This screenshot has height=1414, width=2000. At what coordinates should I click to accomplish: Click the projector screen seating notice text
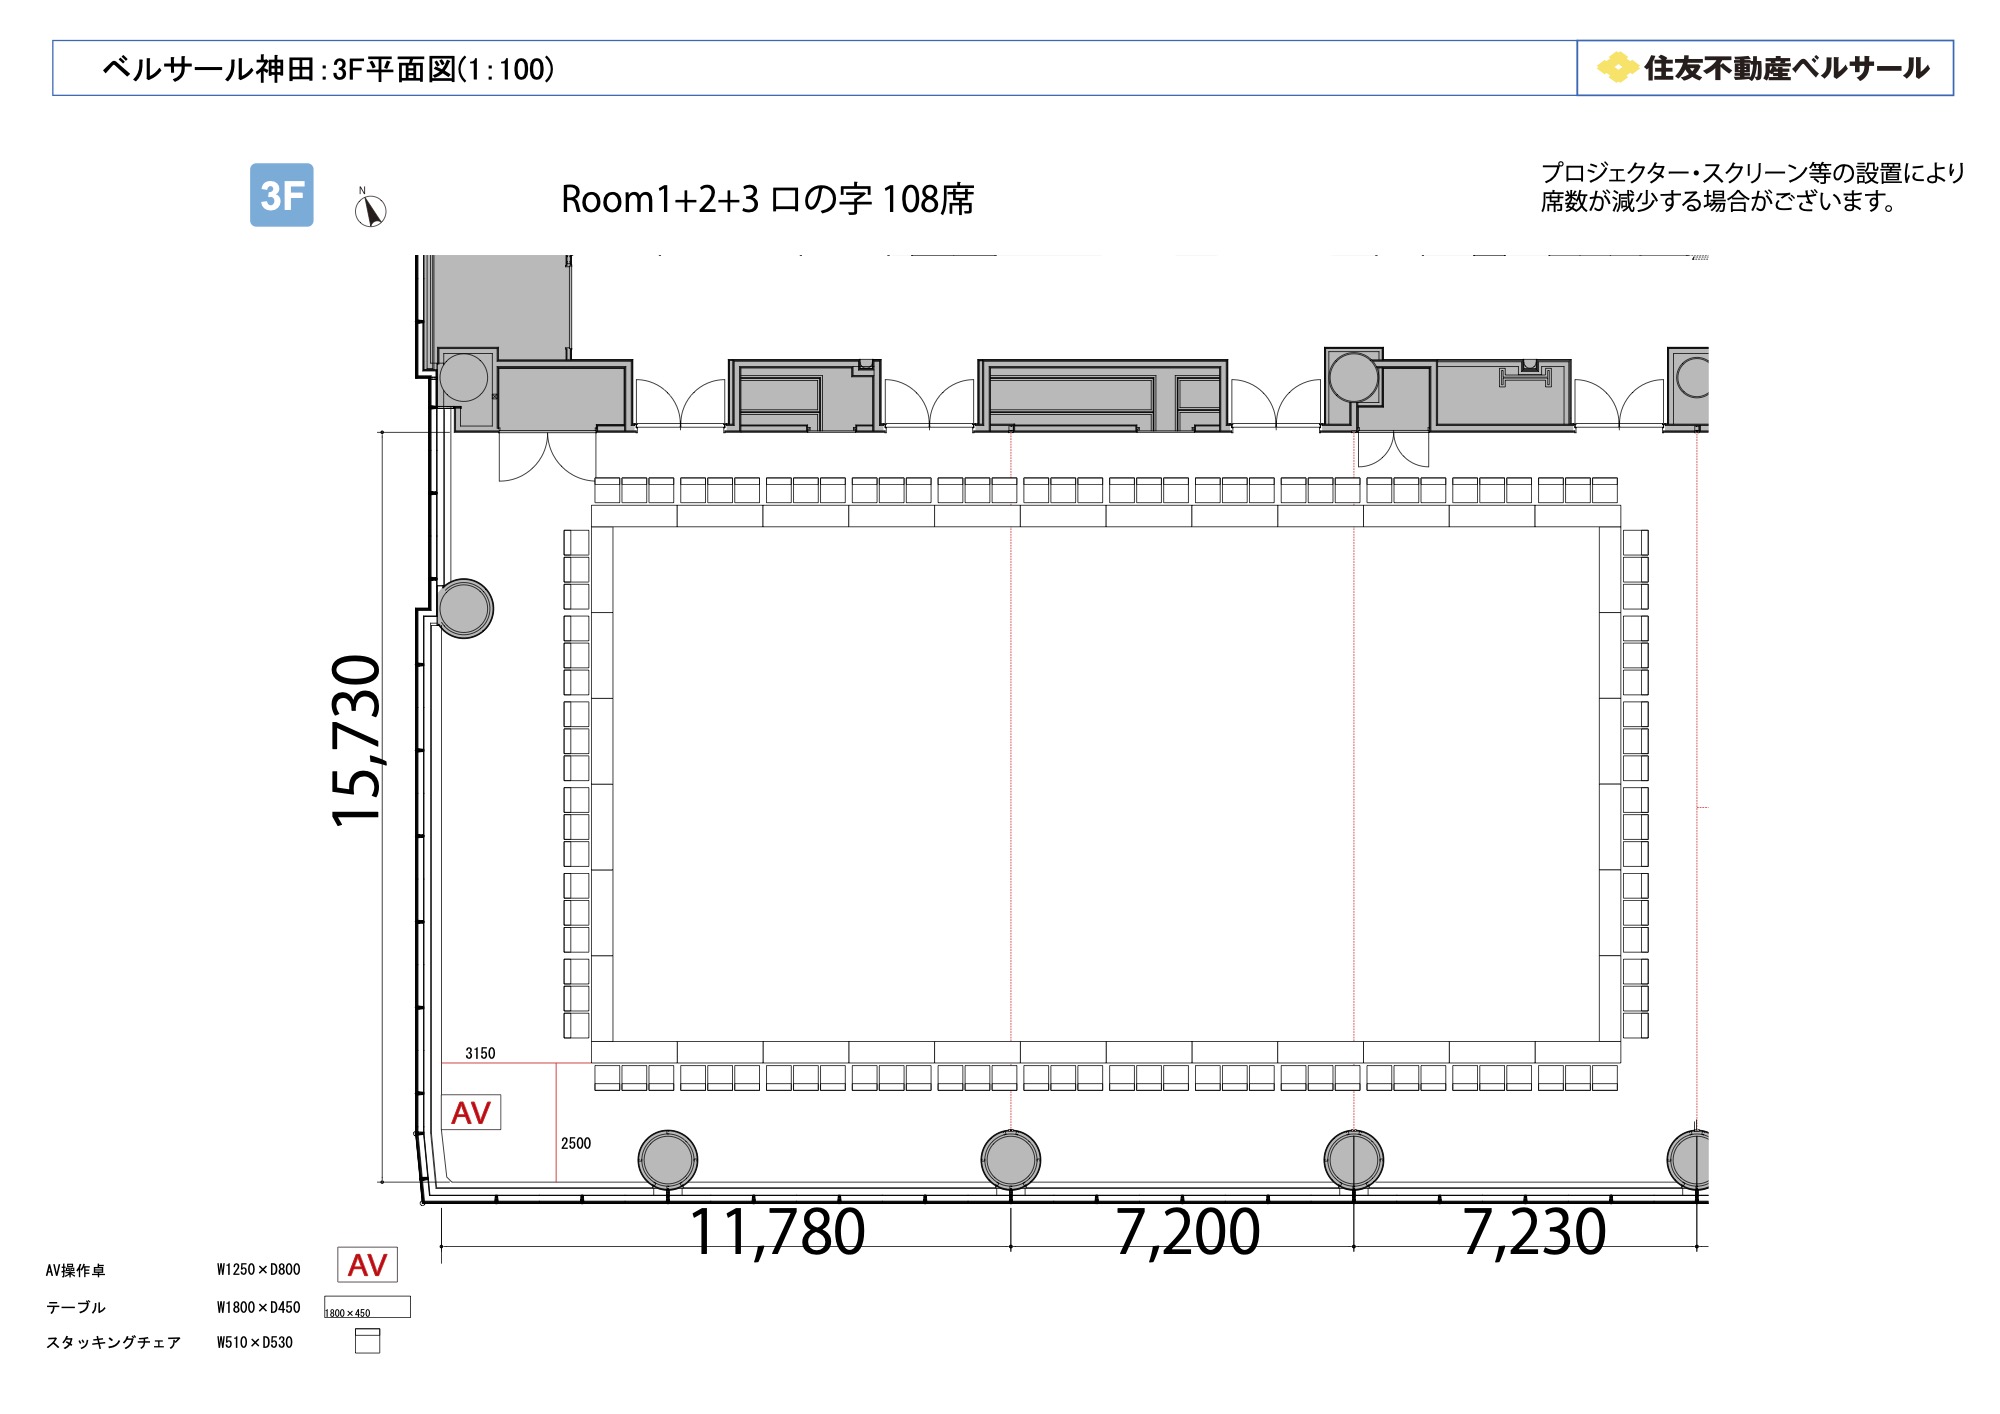click(1752, 187)
